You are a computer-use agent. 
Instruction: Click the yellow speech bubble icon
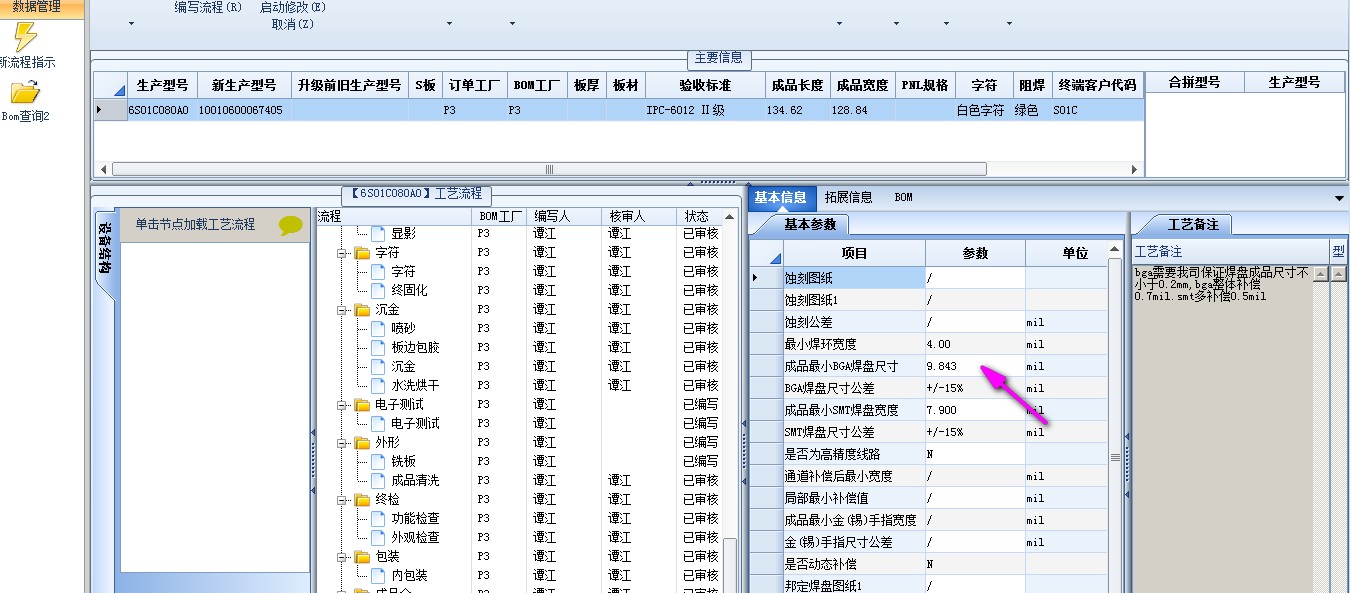click(290, 225)
